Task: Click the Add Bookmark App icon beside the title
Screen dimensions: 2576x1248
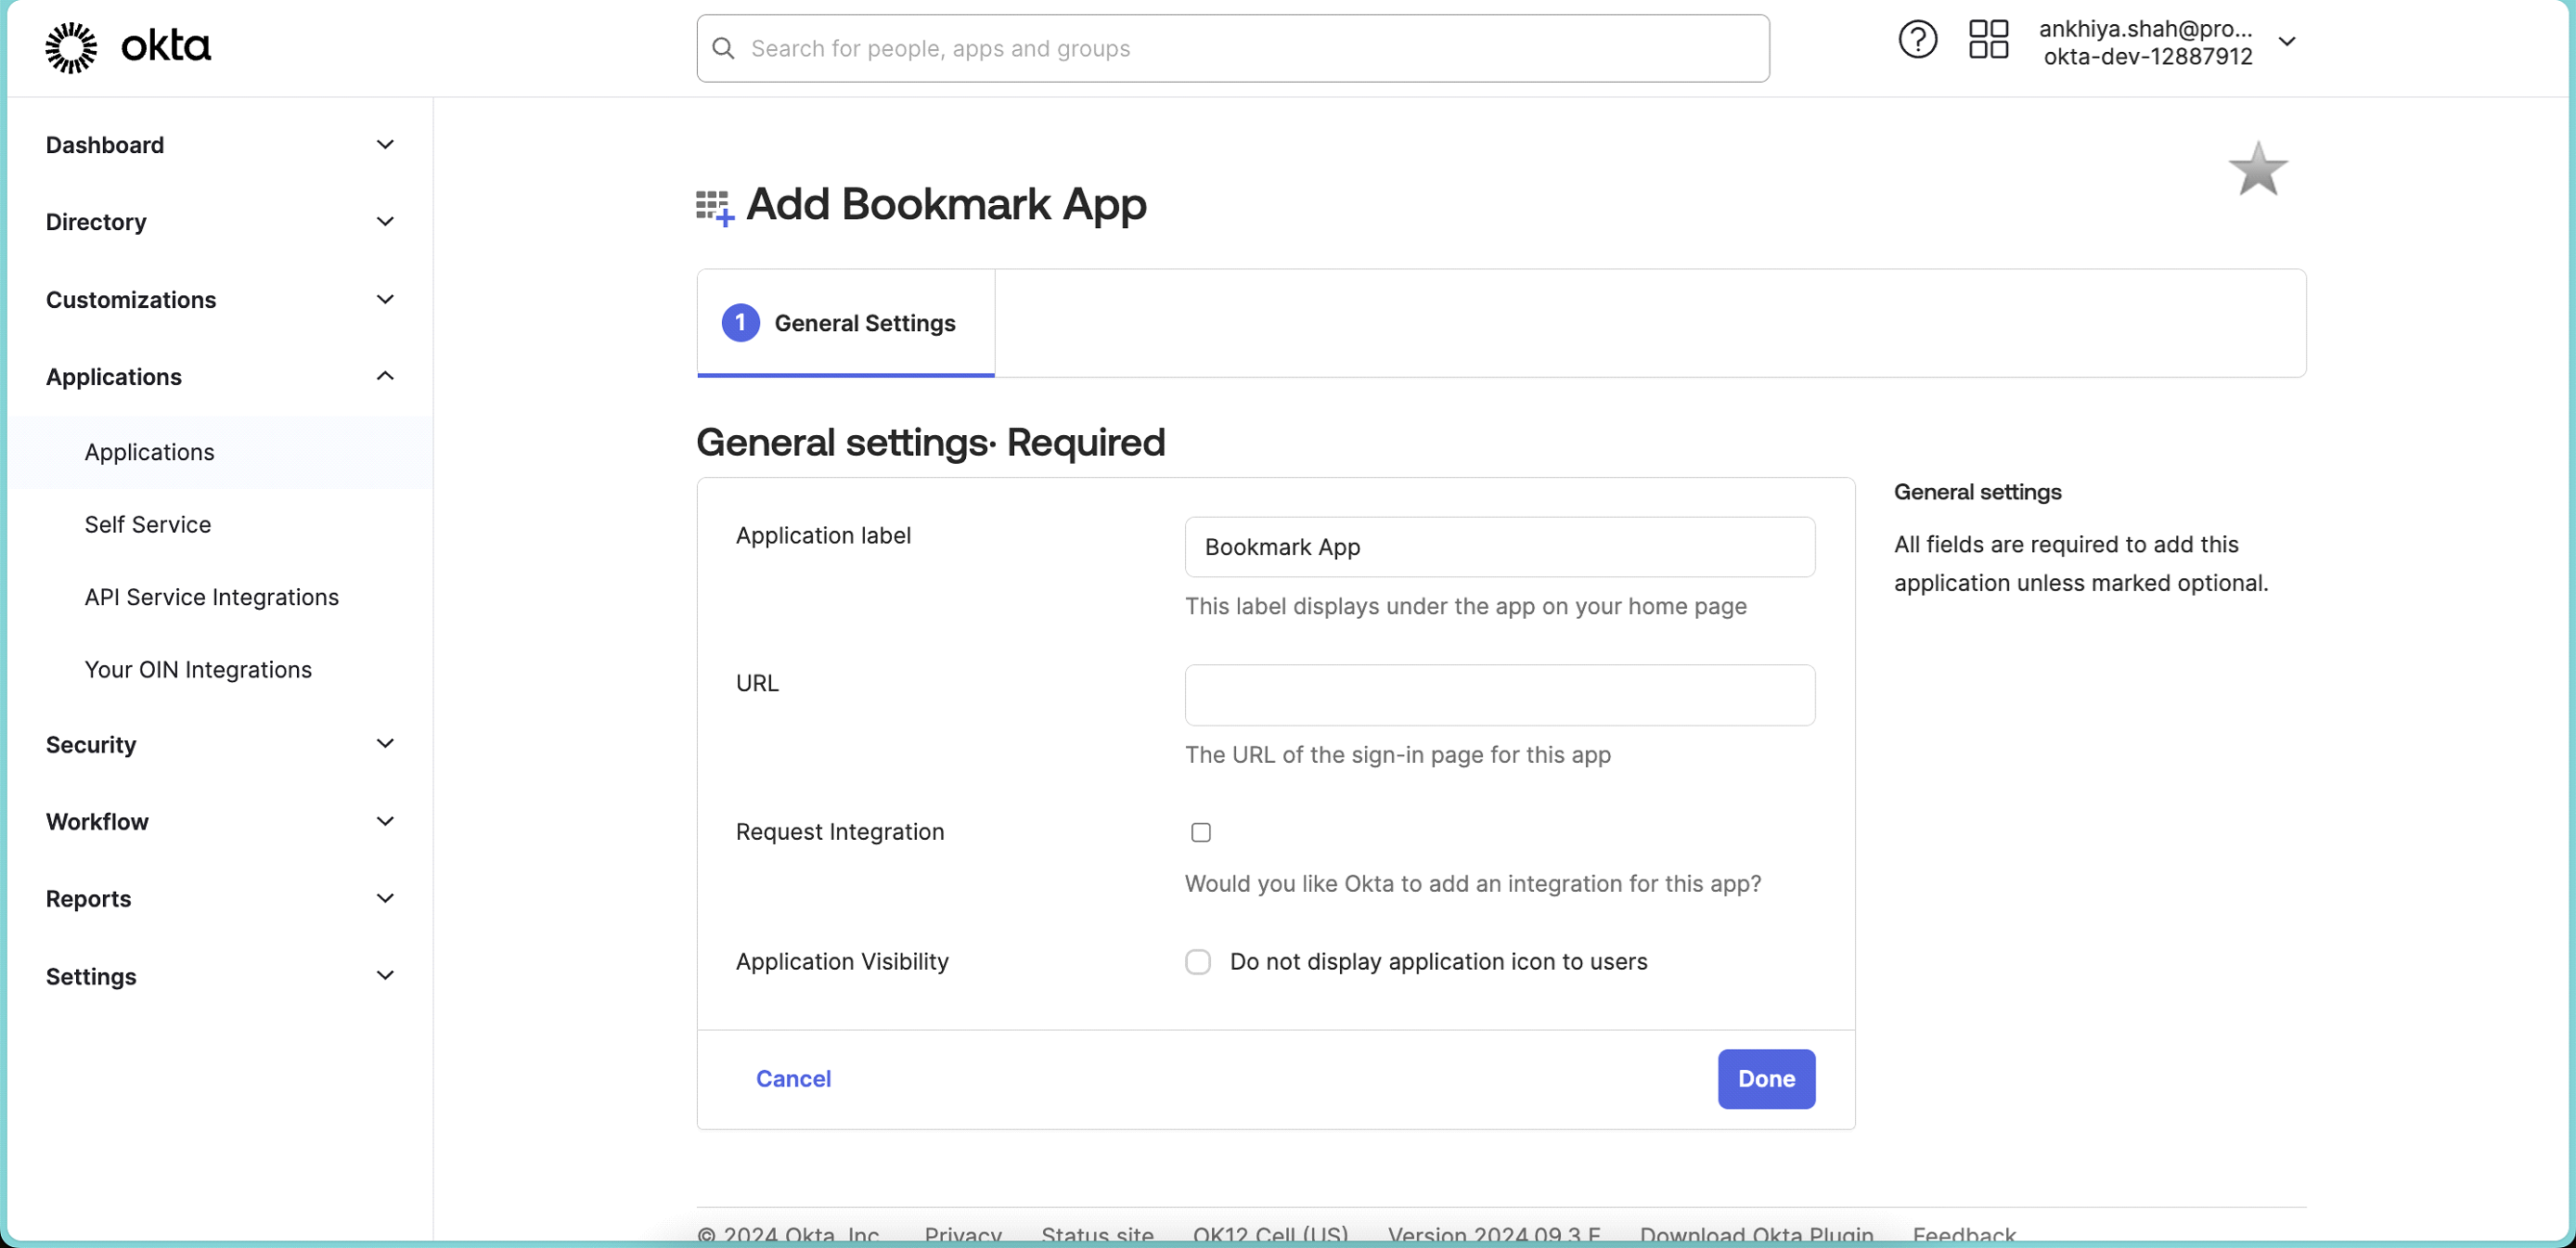Action: click(x=713, y=205)
